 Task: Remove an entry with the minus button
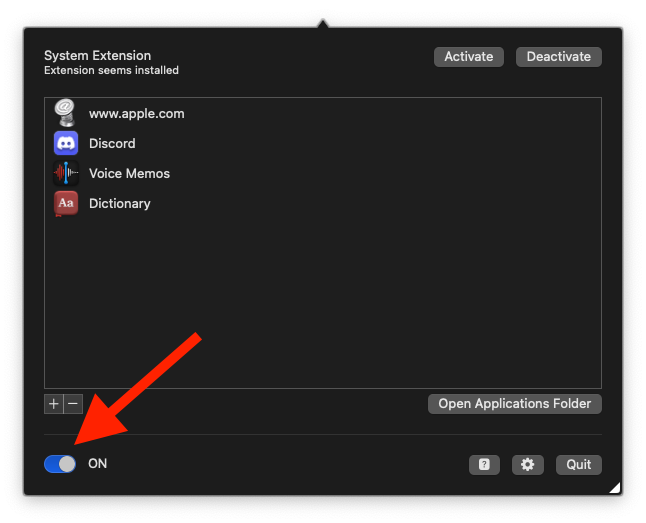coord(73,404)
